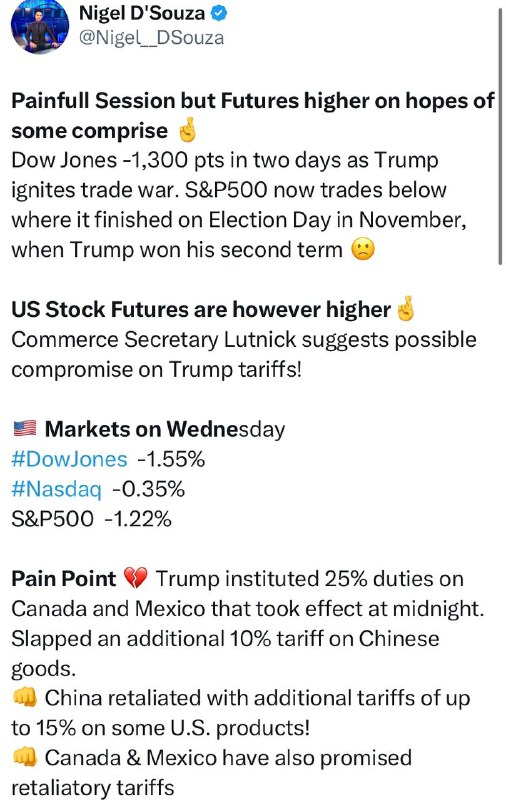
Task: Click the 'Markets on Wednesday' heading text
Action: pyautogui.click(x=165, y=429)
